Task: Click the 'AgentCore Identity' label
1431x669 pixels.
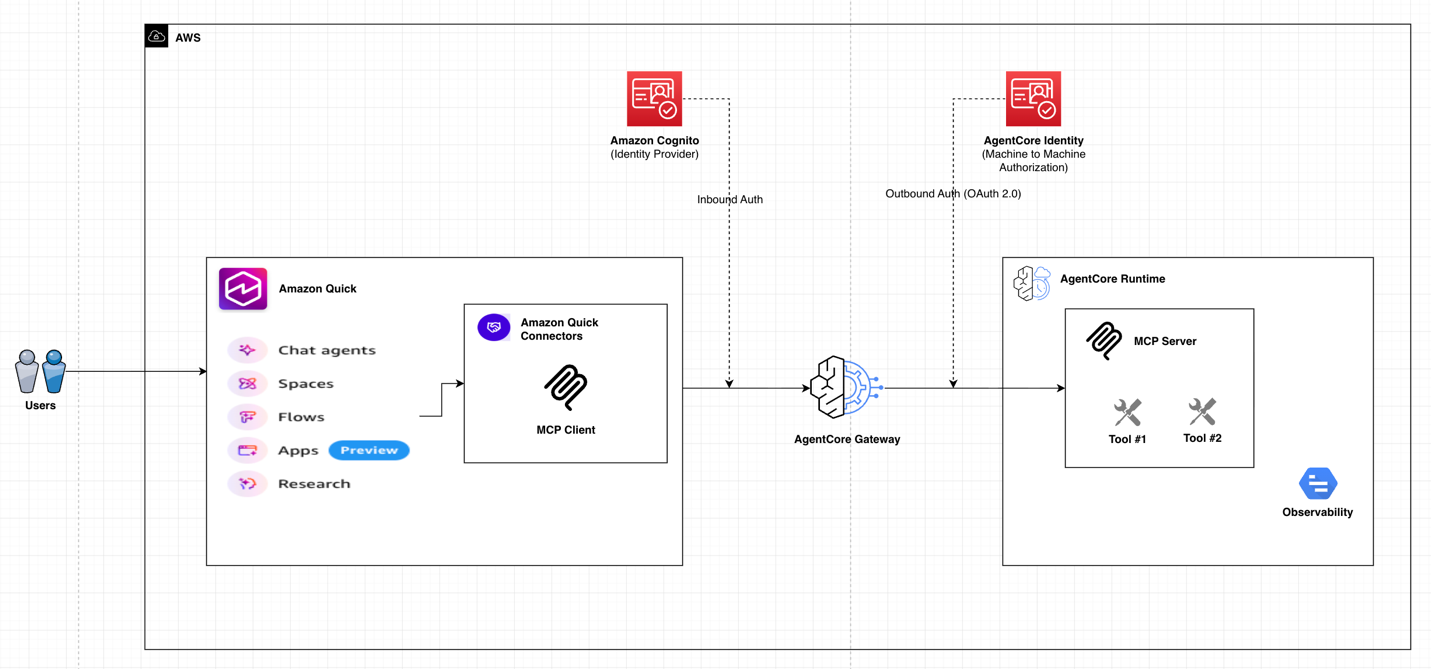Action: click(x=1034, y=141)
